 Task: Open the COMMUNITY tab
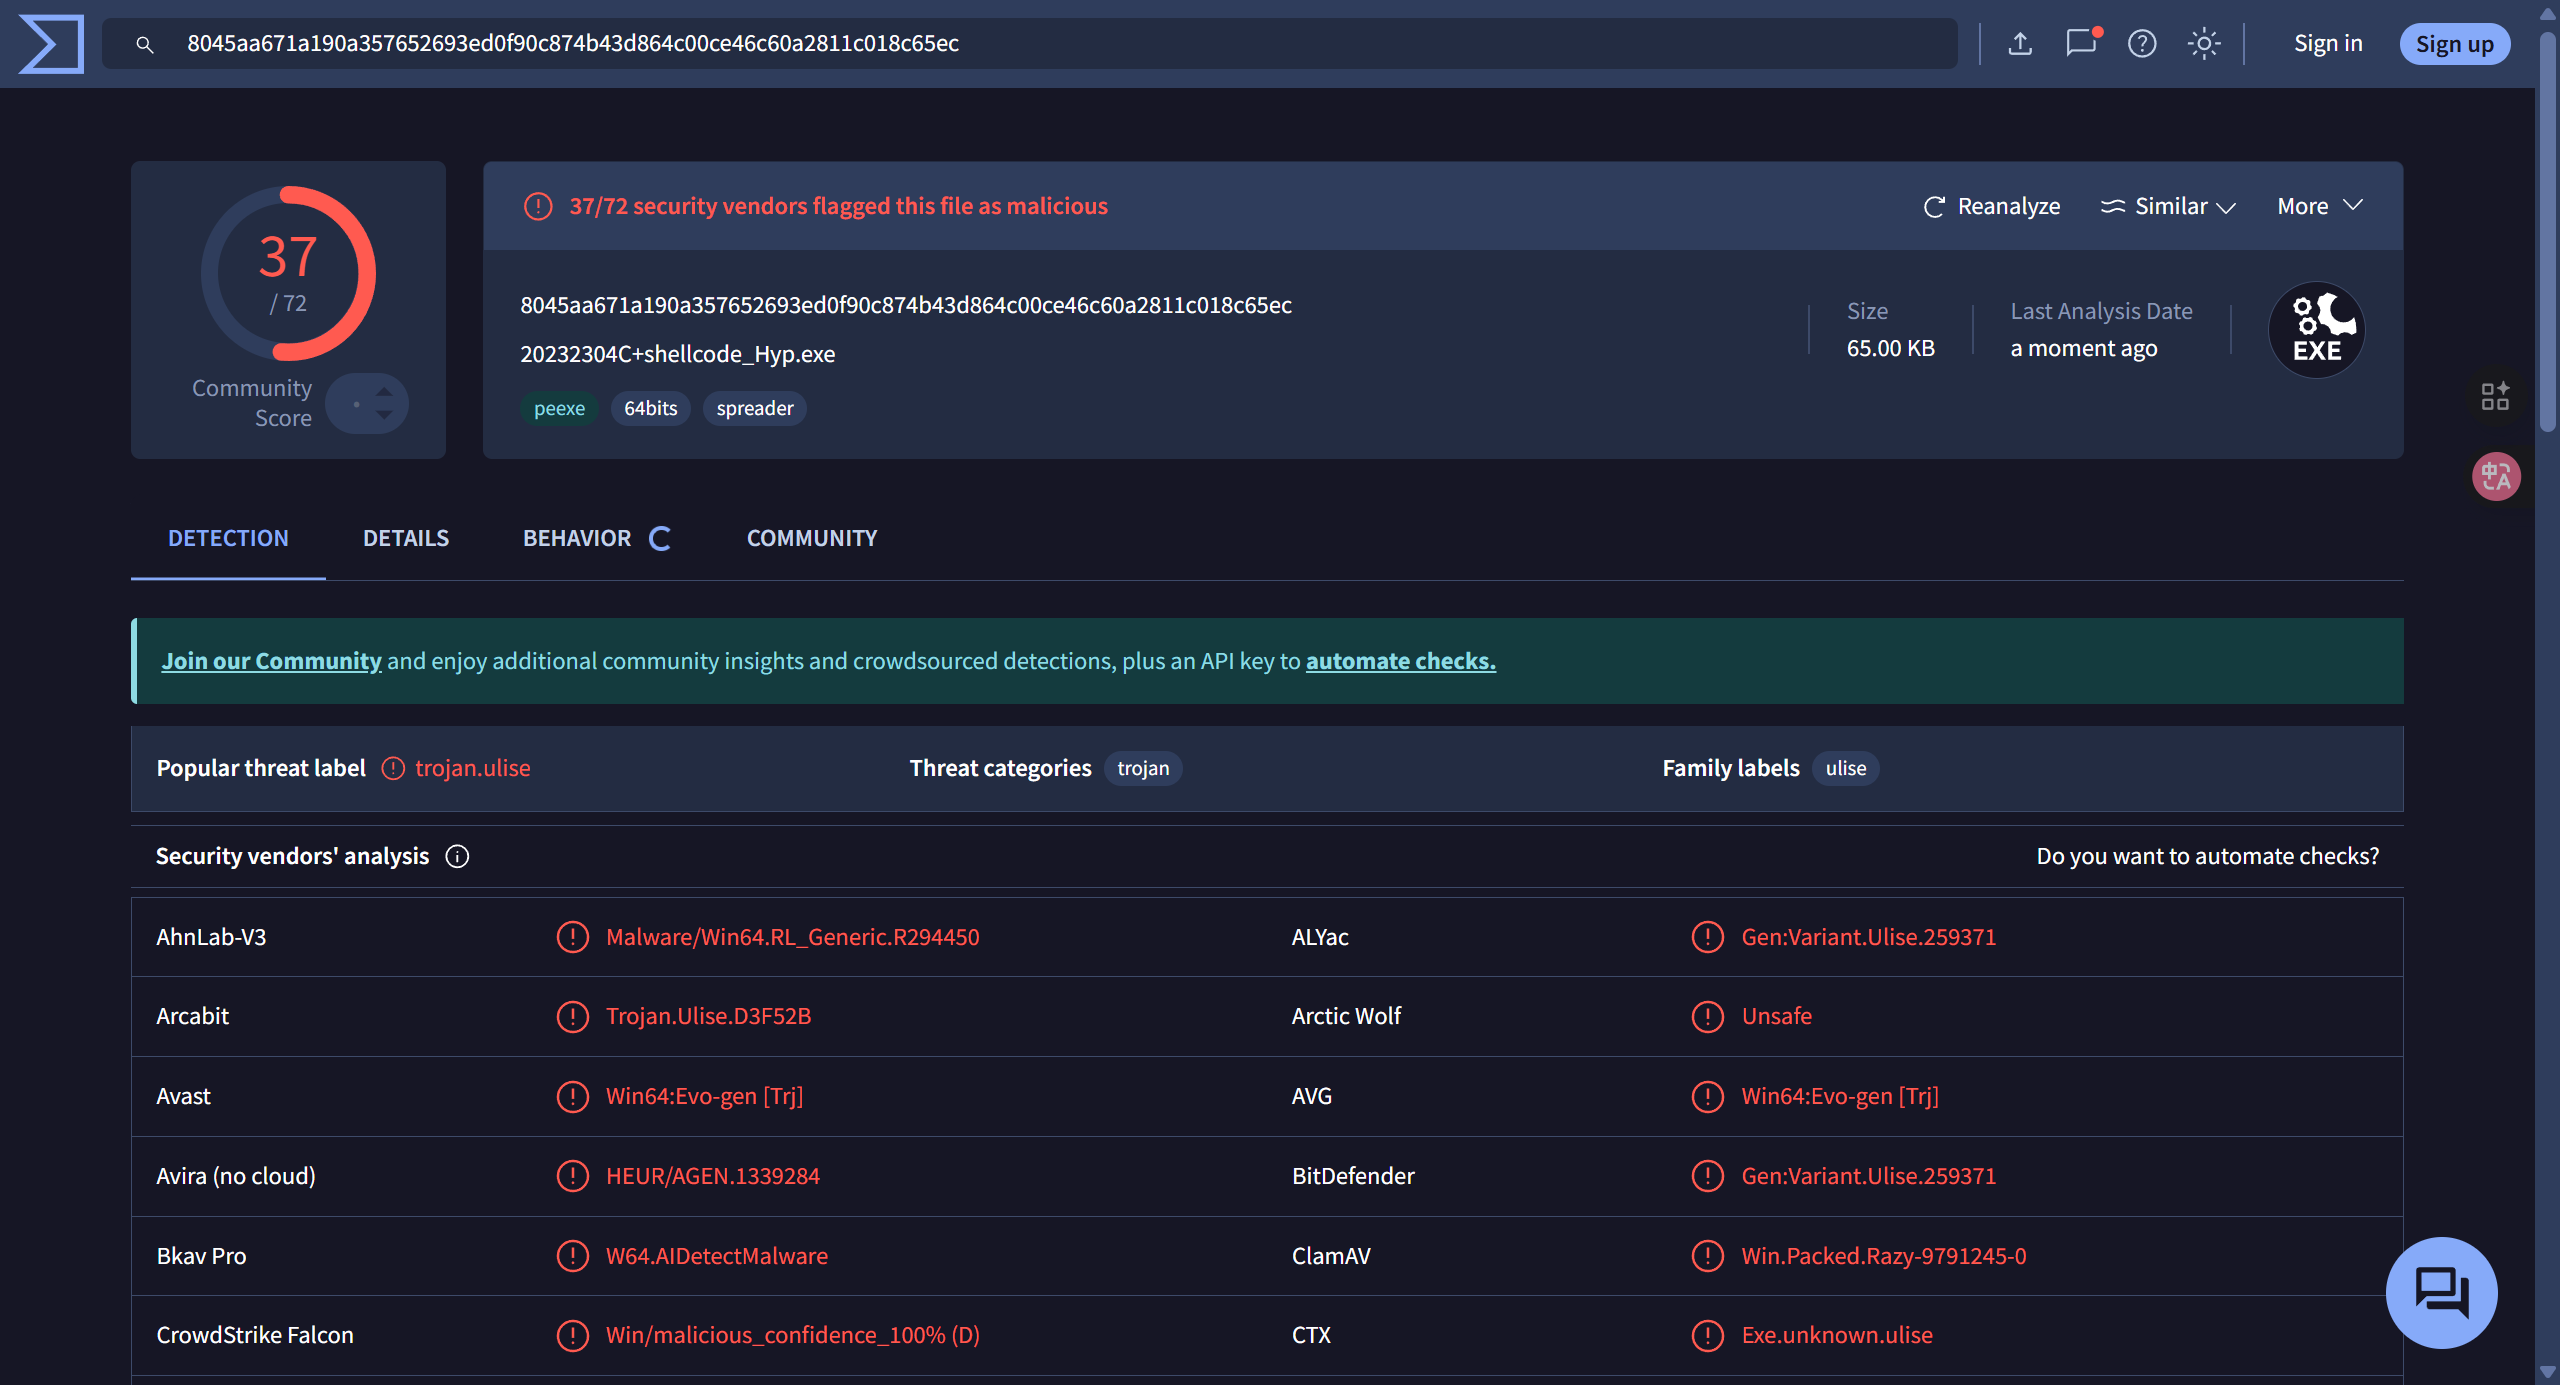coord(811,539)
